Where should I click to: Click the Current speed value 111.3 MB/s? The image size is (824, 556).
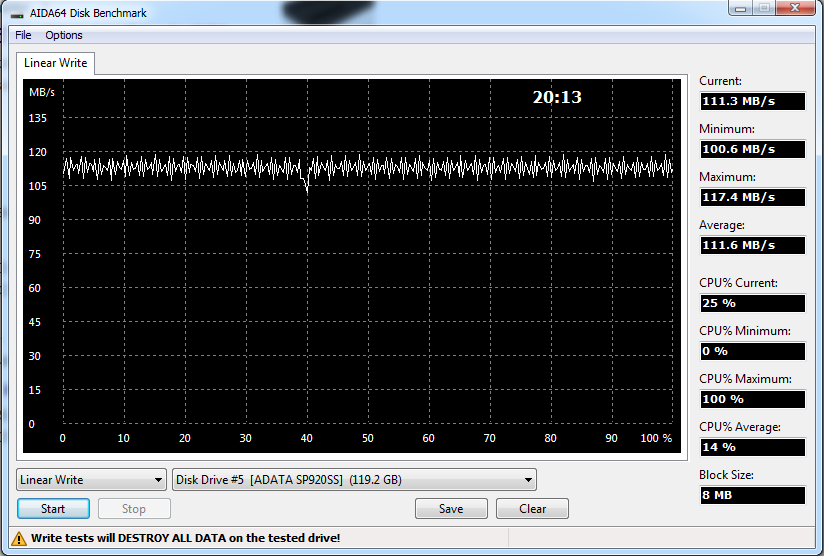753,101
